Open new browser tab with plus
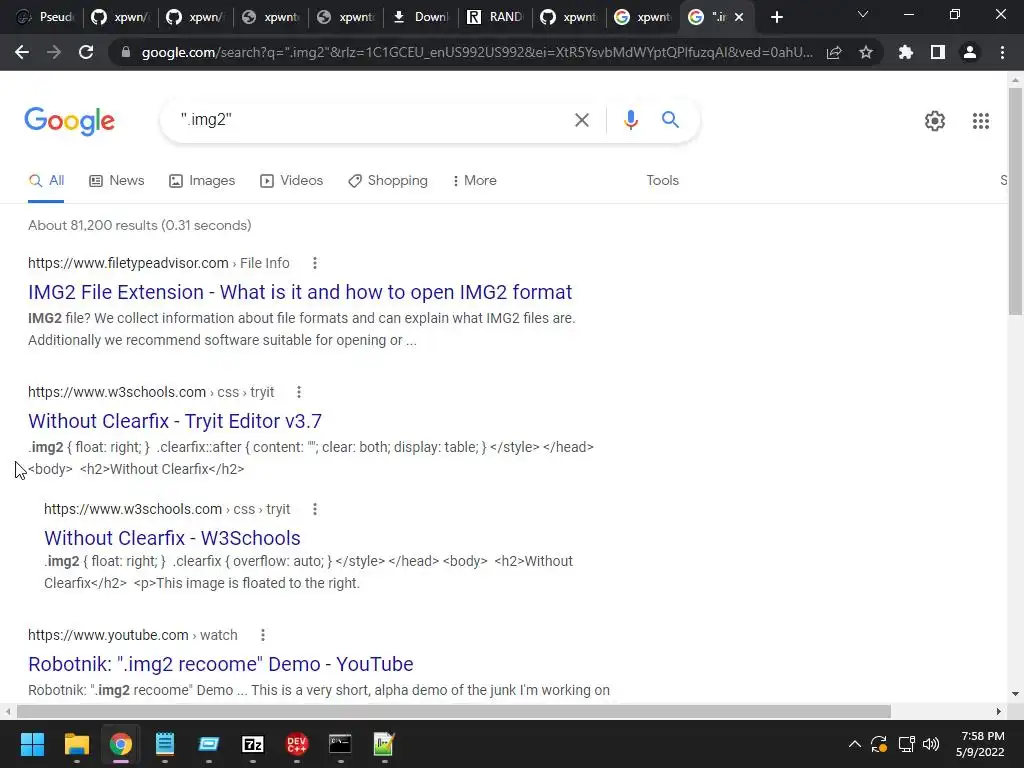 pyautogui.click(x=776, y=18)
